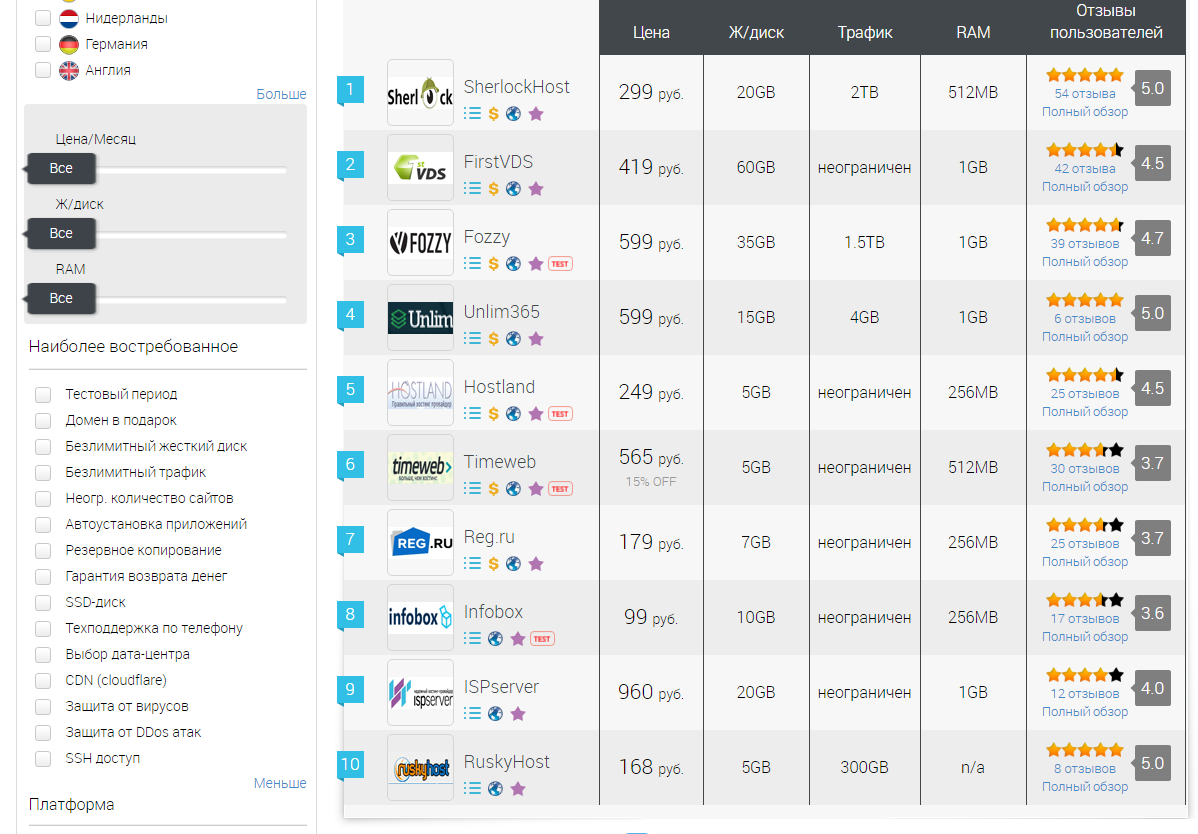This screenshot has height=834, width=1198.
Task: Click the globe icon under Infobox
Action: 495,638
